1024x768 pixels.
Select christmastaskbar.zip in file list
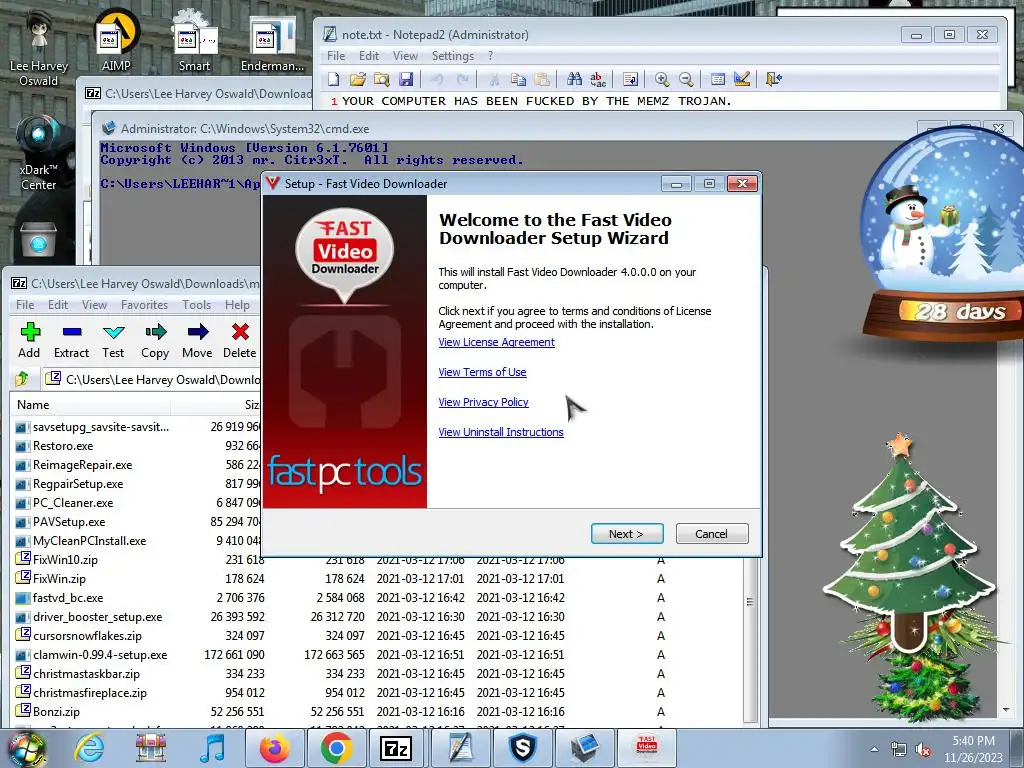pyautogui.click(x=86, y=673)
